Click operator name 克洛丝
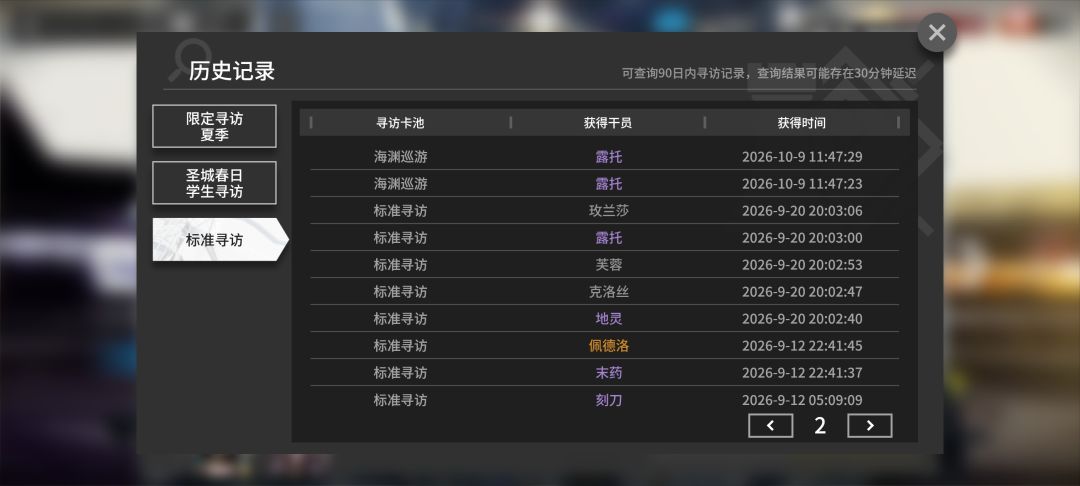The width and height of the screenshot is (1080, 486). point(609,292)
